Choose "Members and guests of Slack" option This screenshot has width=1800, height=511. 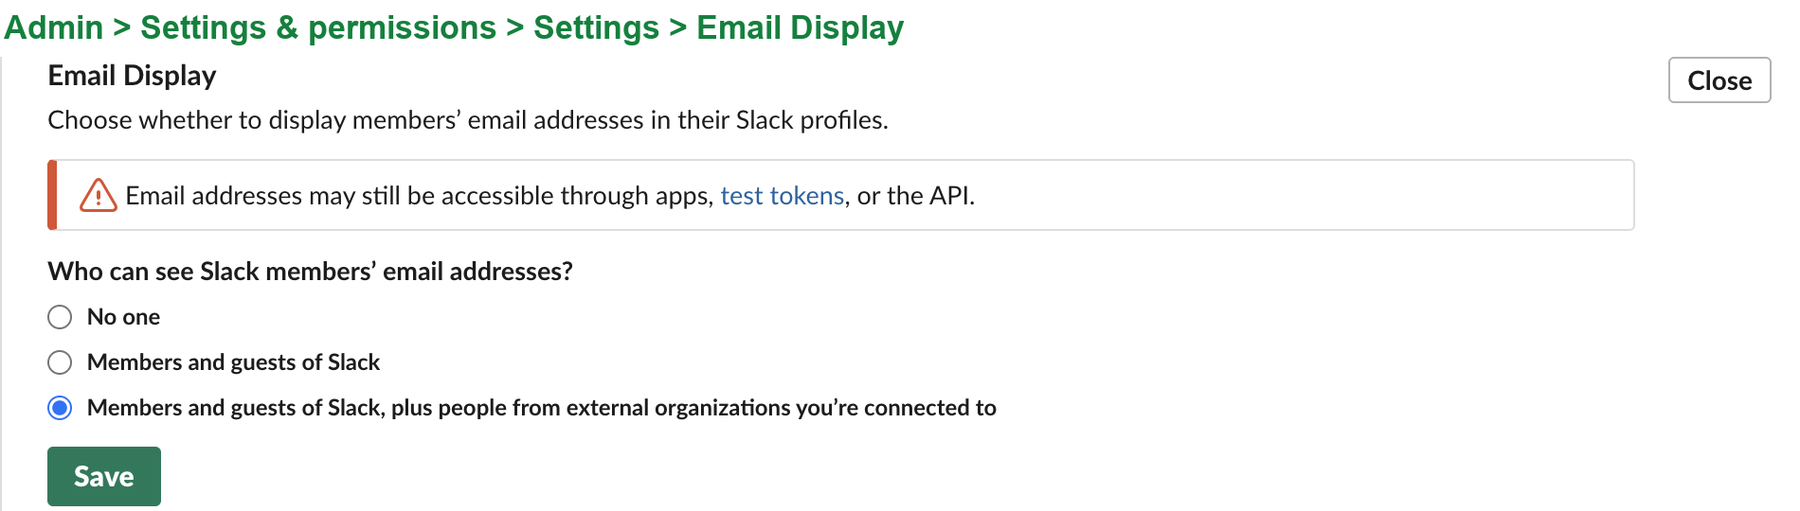(x=60, y=362)
